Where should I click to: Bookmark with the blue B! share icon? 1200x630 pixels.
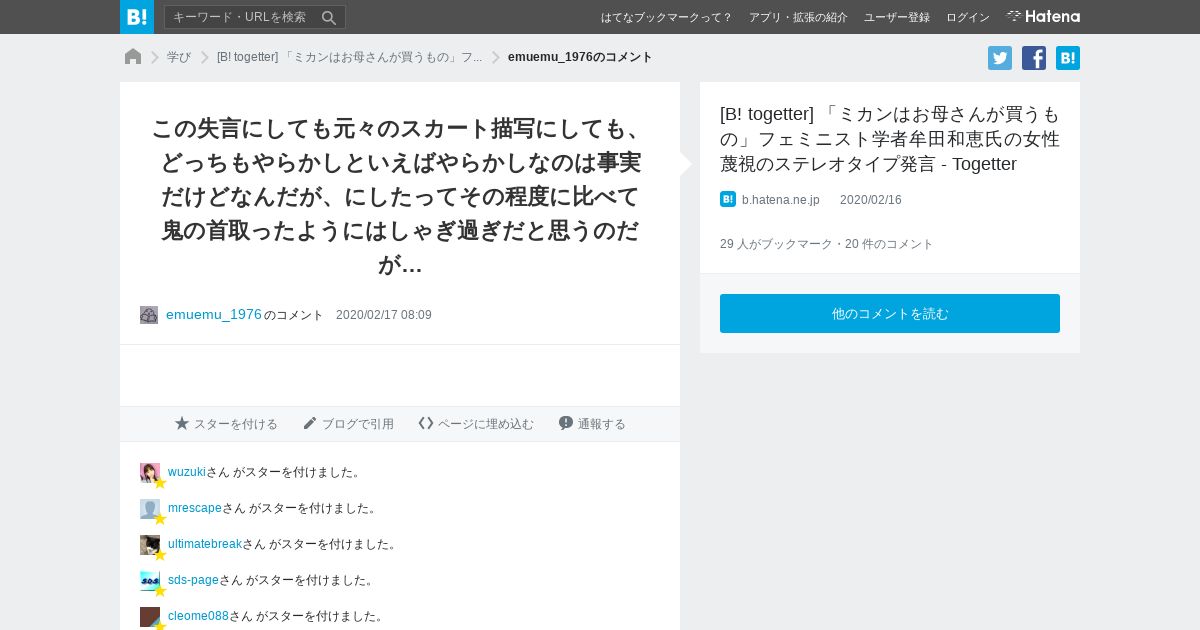click(1068, 58)
